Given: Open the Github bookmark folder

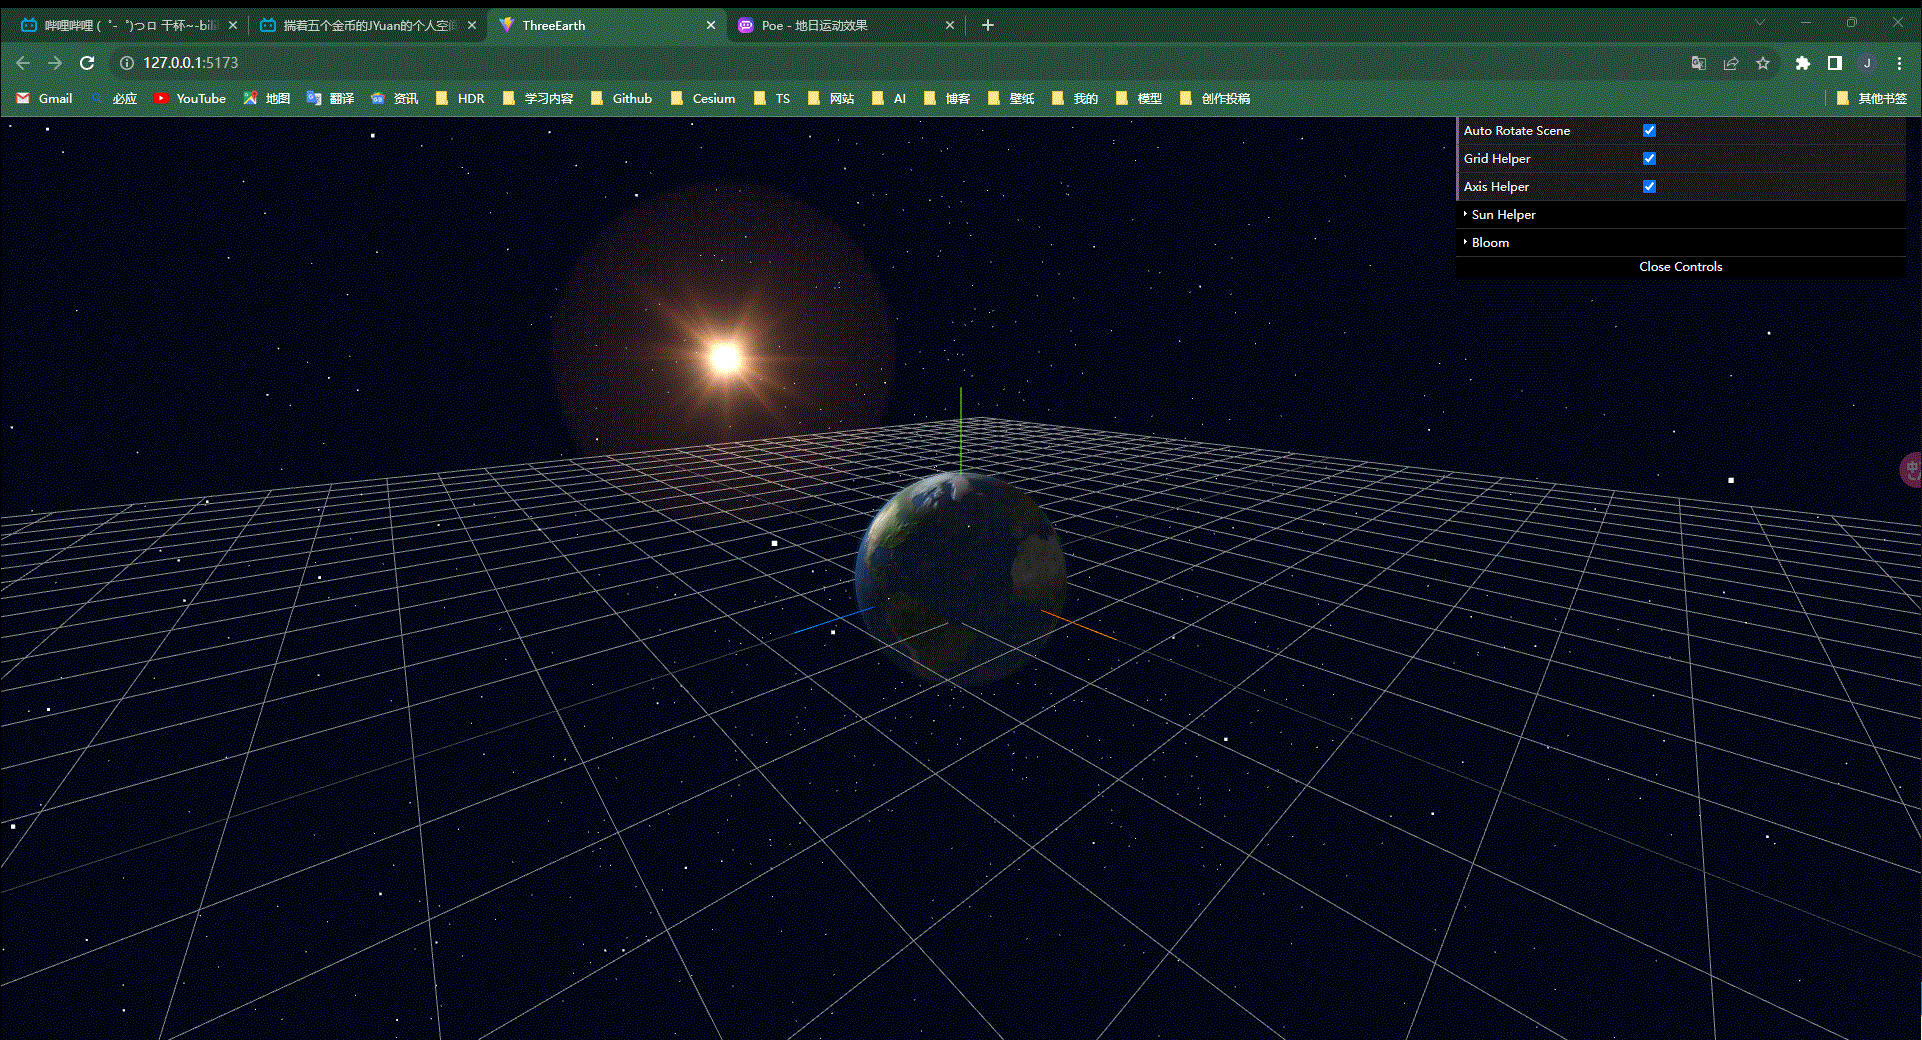Looking at the screenshot, I should pyautogui.click(x=621, y=98).
